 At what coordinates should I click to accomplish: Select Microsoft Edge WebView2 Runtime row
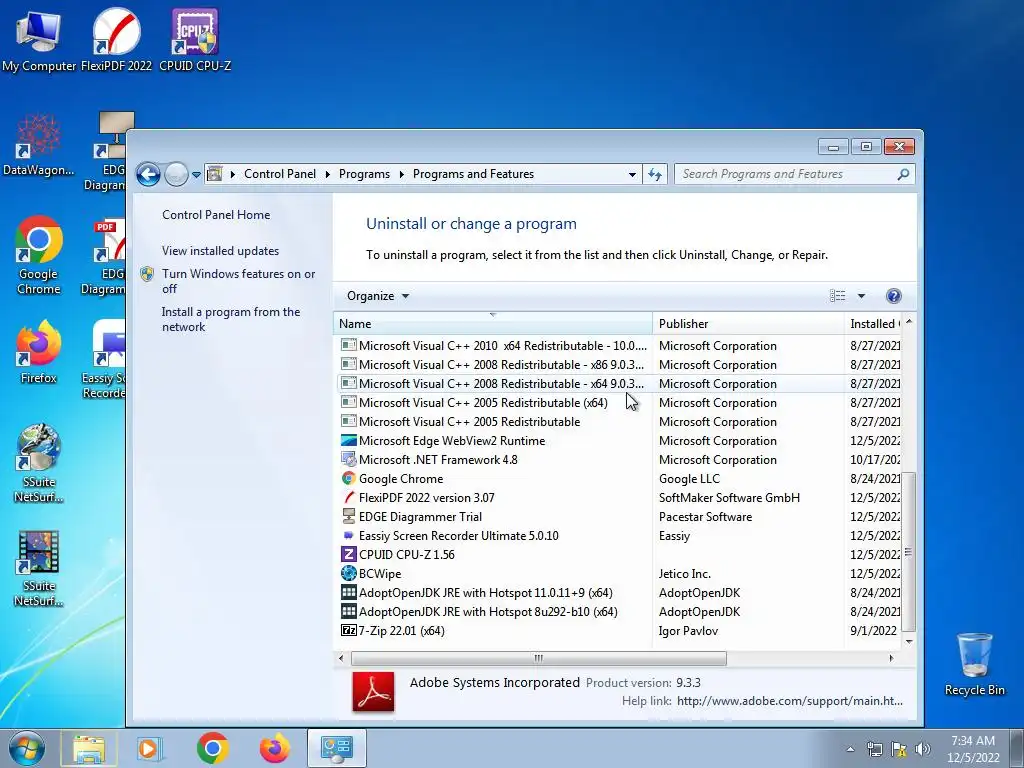pos(618,441)
